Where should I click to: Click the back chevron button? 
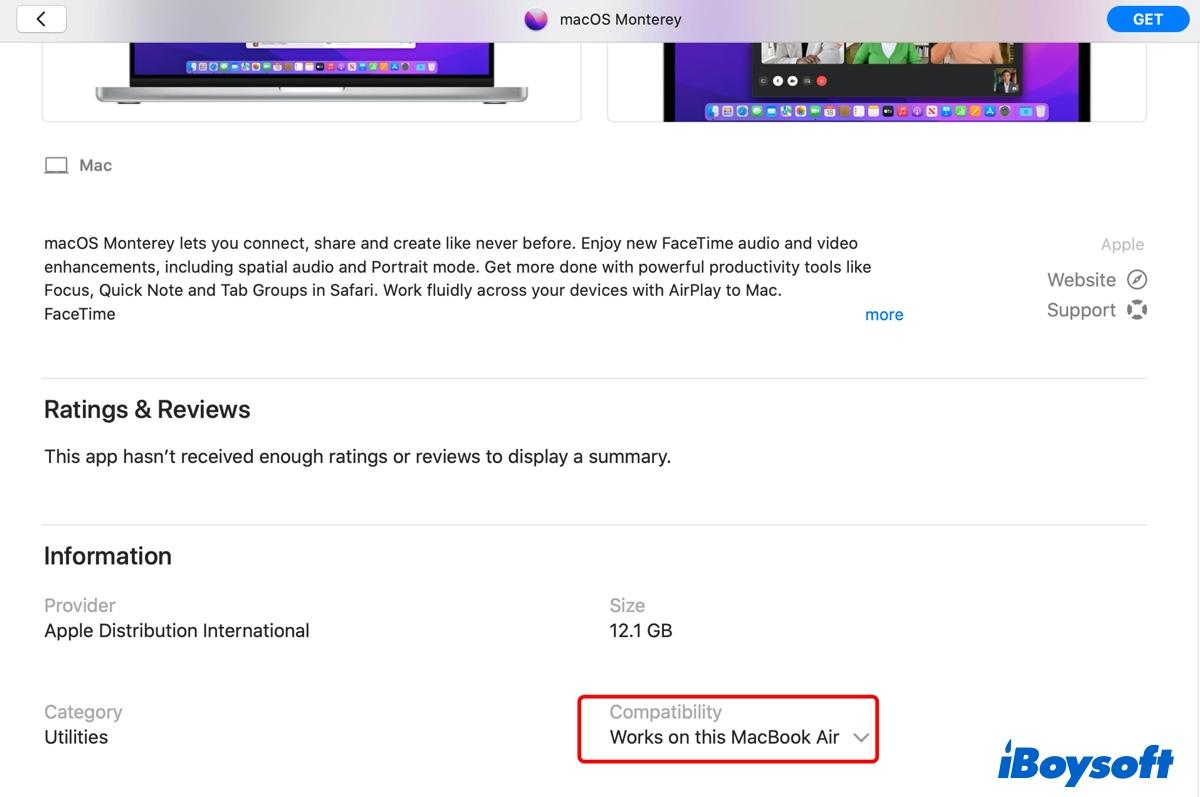41,19
